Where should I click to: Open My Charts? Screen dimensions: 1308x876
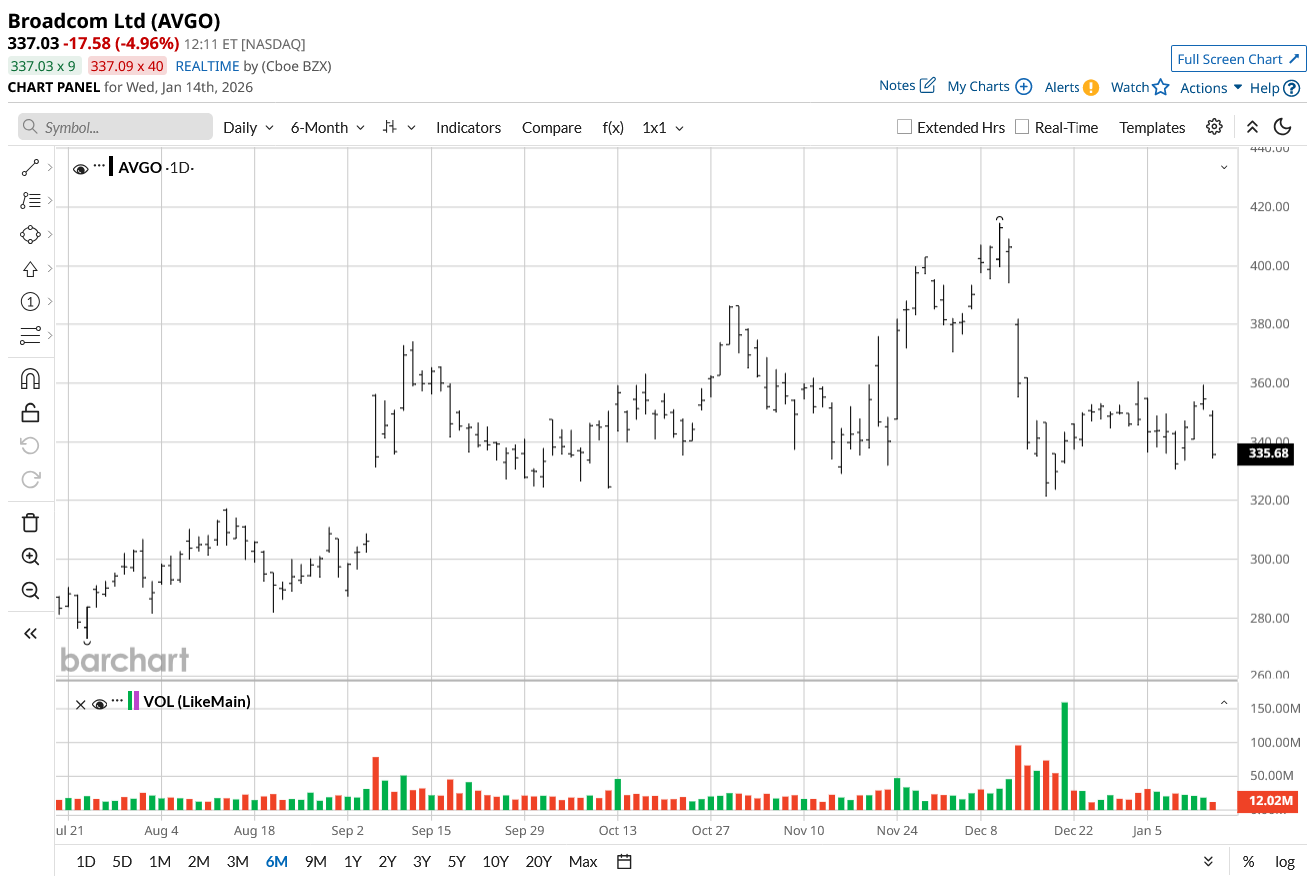pos(989,87)
